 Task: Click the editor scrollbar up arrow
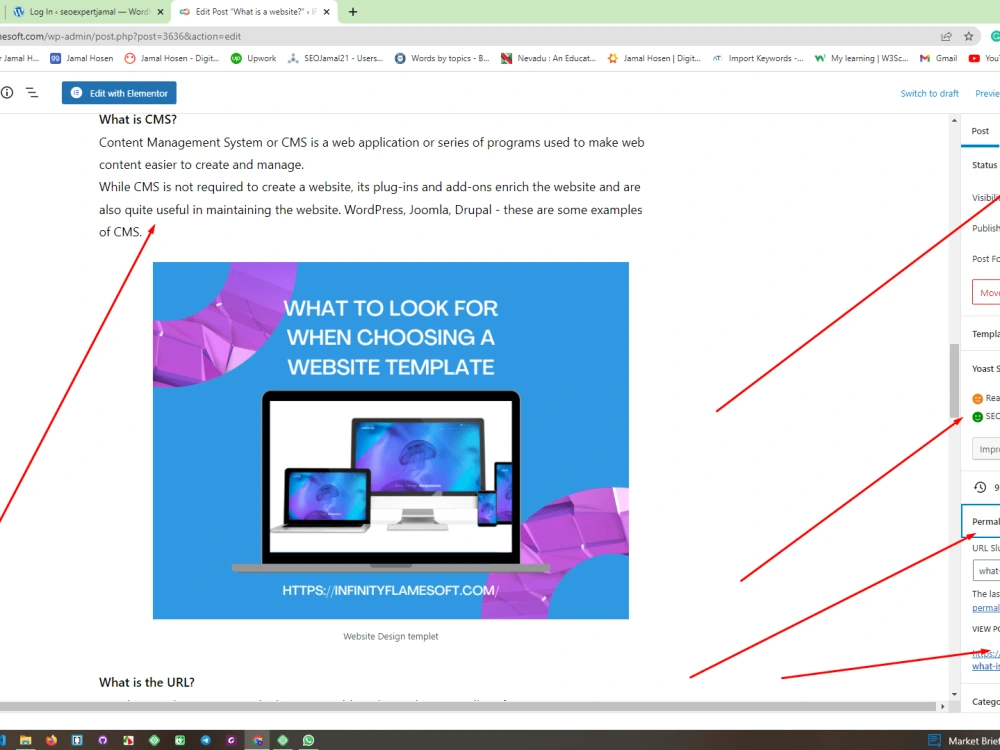[954, 120]
